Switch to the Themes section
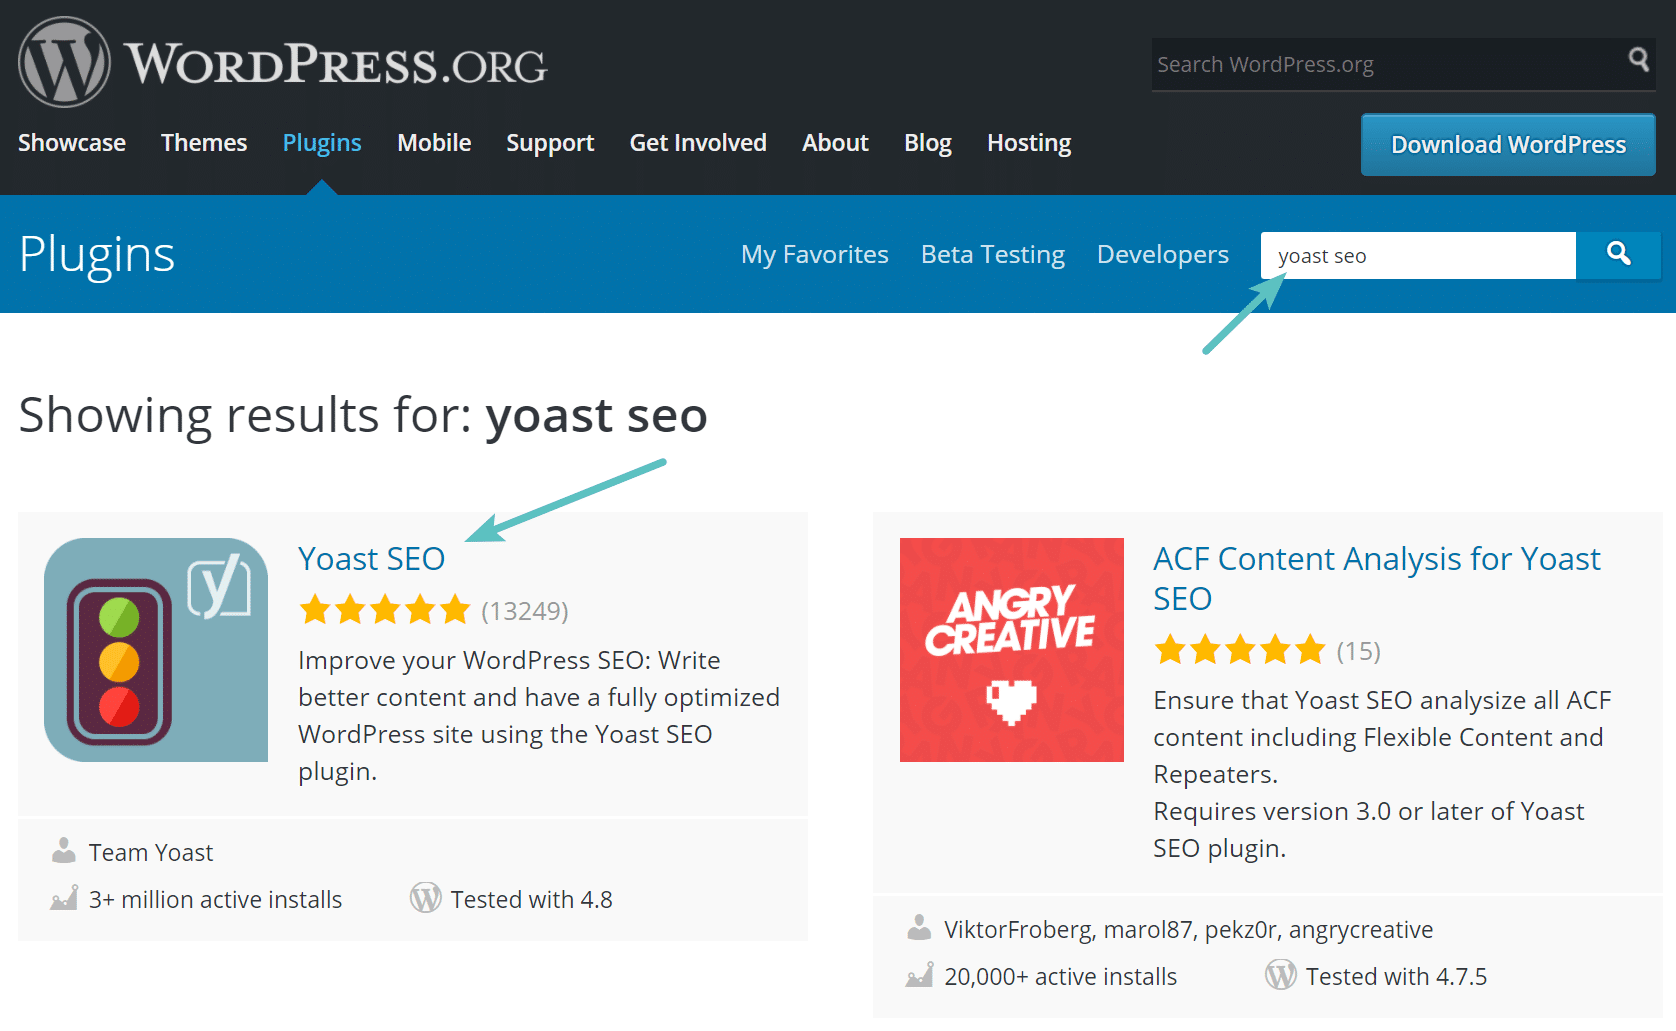The width and height of the screenshot is (1676, 1031). [x=204, y=143]
